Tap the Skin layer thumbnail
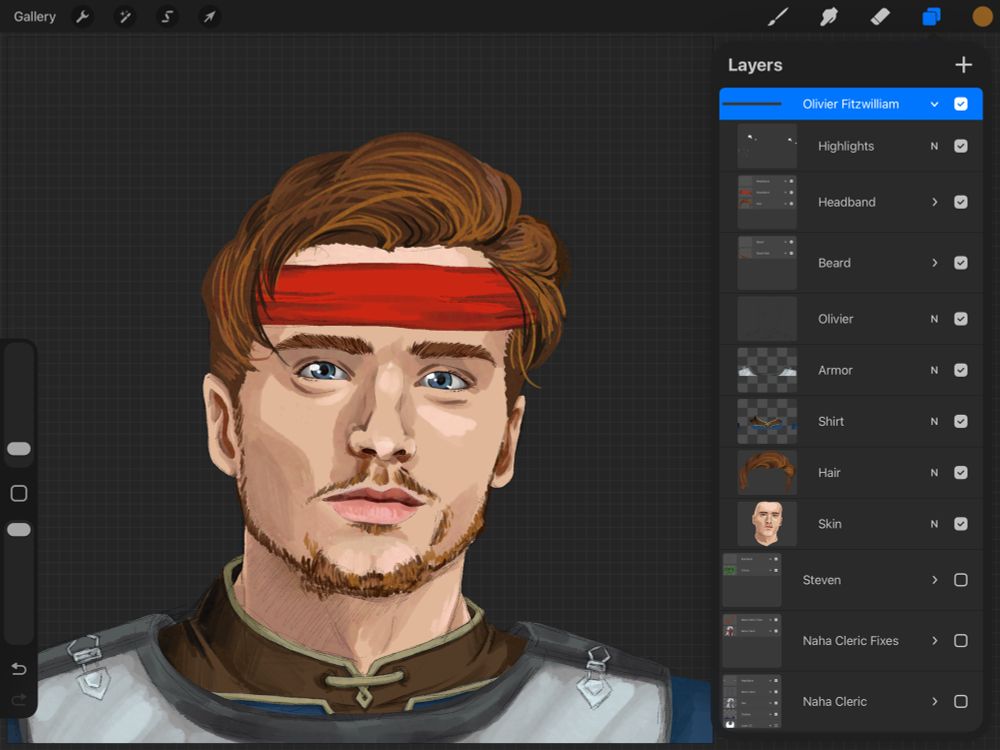Screen dimensions: 1000x750 [x=765, y=524]
